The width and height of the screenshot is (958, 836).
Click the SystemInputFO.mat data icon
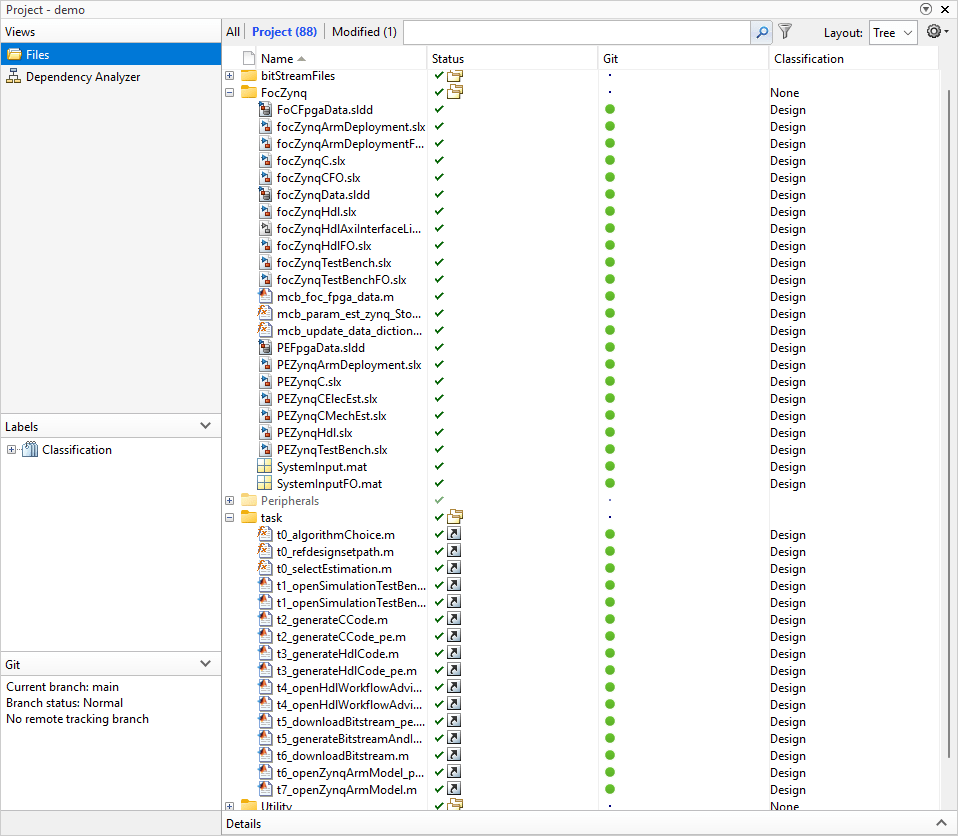click(265, 483)
